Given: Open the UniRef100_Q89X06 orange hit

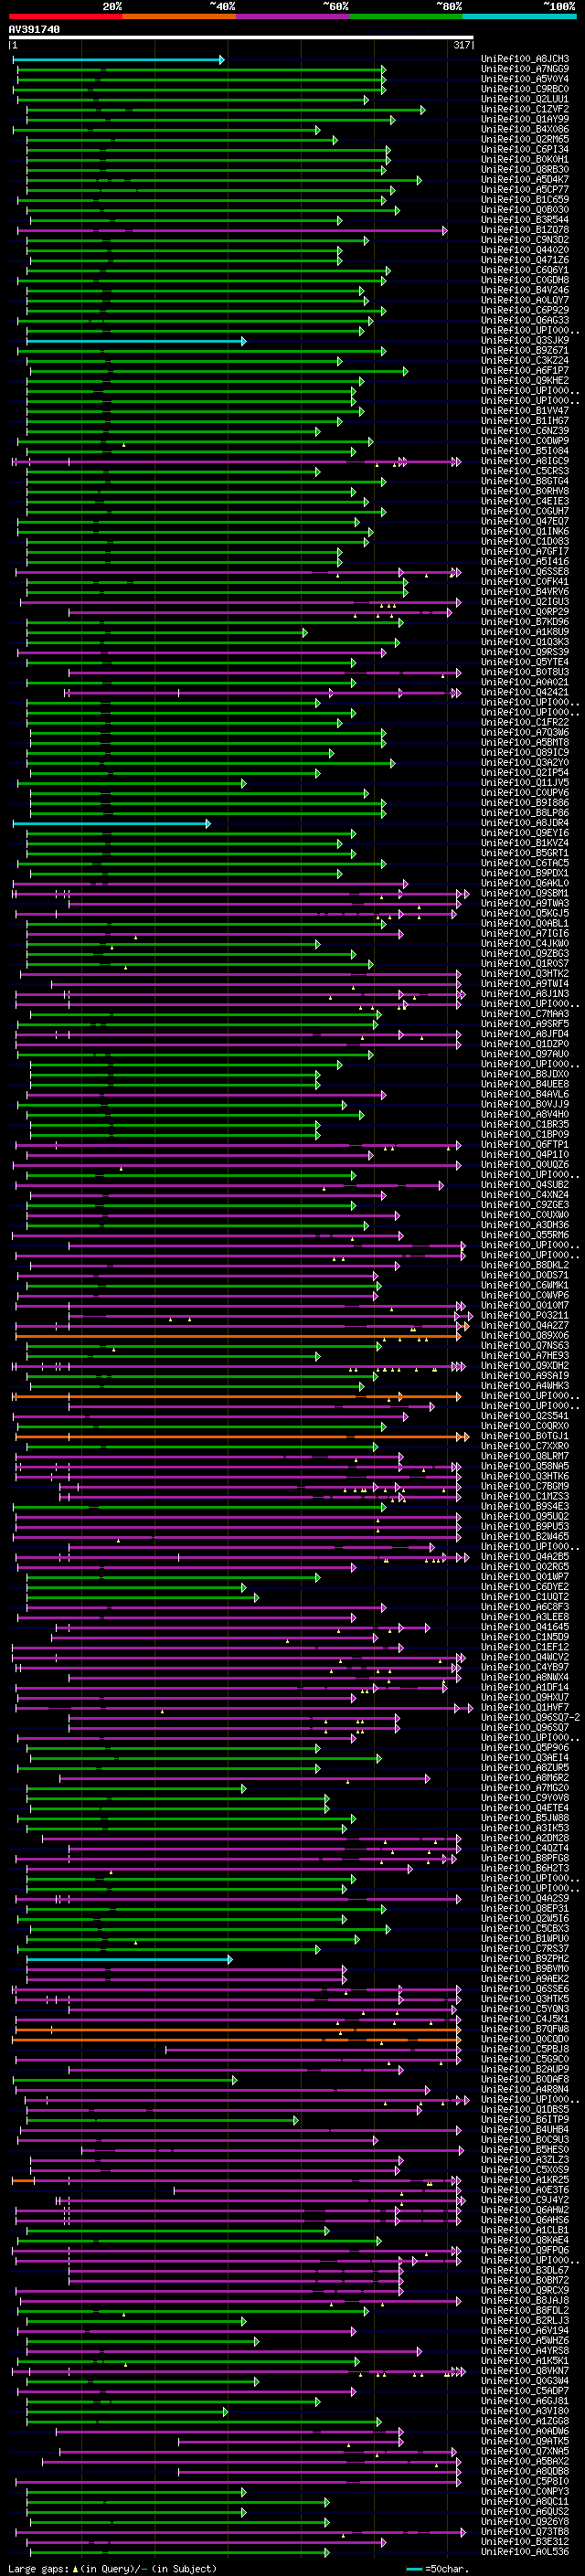Looking at the screenshot, I should click(x=525, y=1336).
